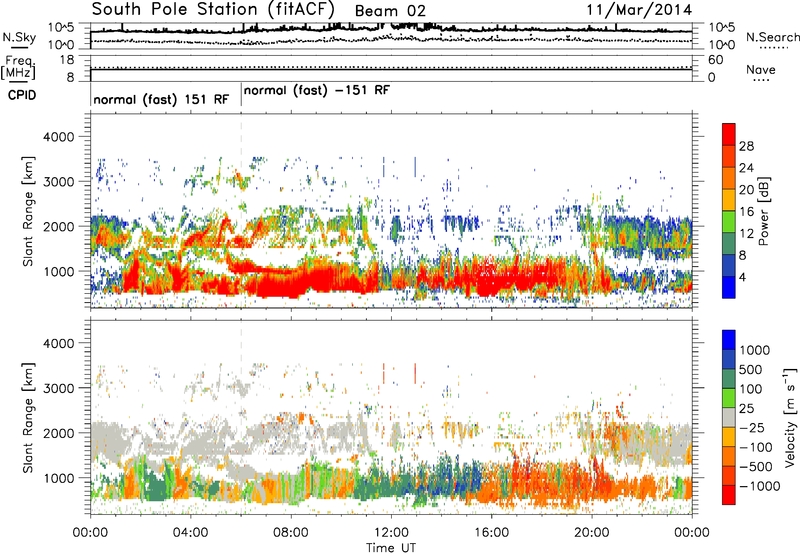
Task: Click the '08:00' time tick label
Action: coord(291,533)
